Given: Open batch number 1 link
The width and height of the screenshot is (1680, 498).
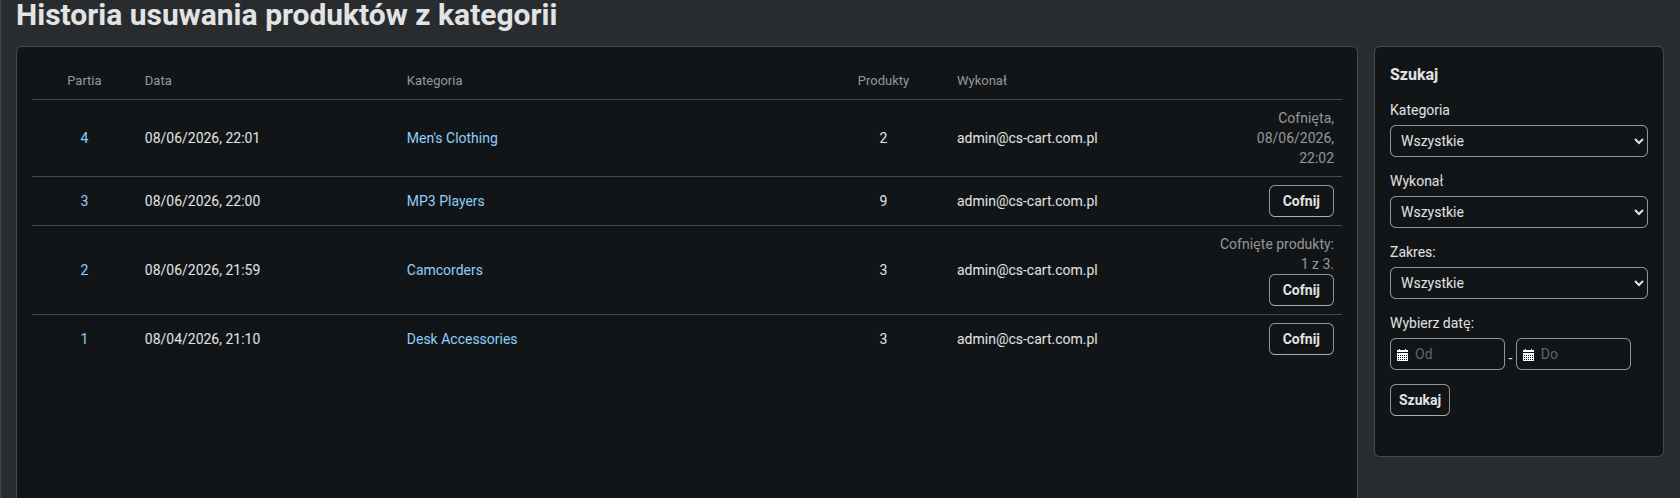Looking at the screenshot, I should [84, 339].
